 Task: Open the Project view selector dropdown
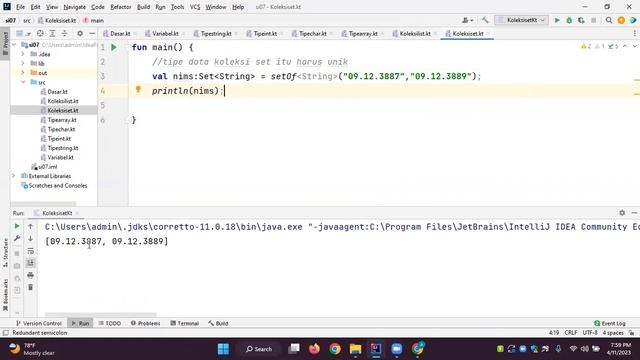pyautogui.click(x=23, y=33)
